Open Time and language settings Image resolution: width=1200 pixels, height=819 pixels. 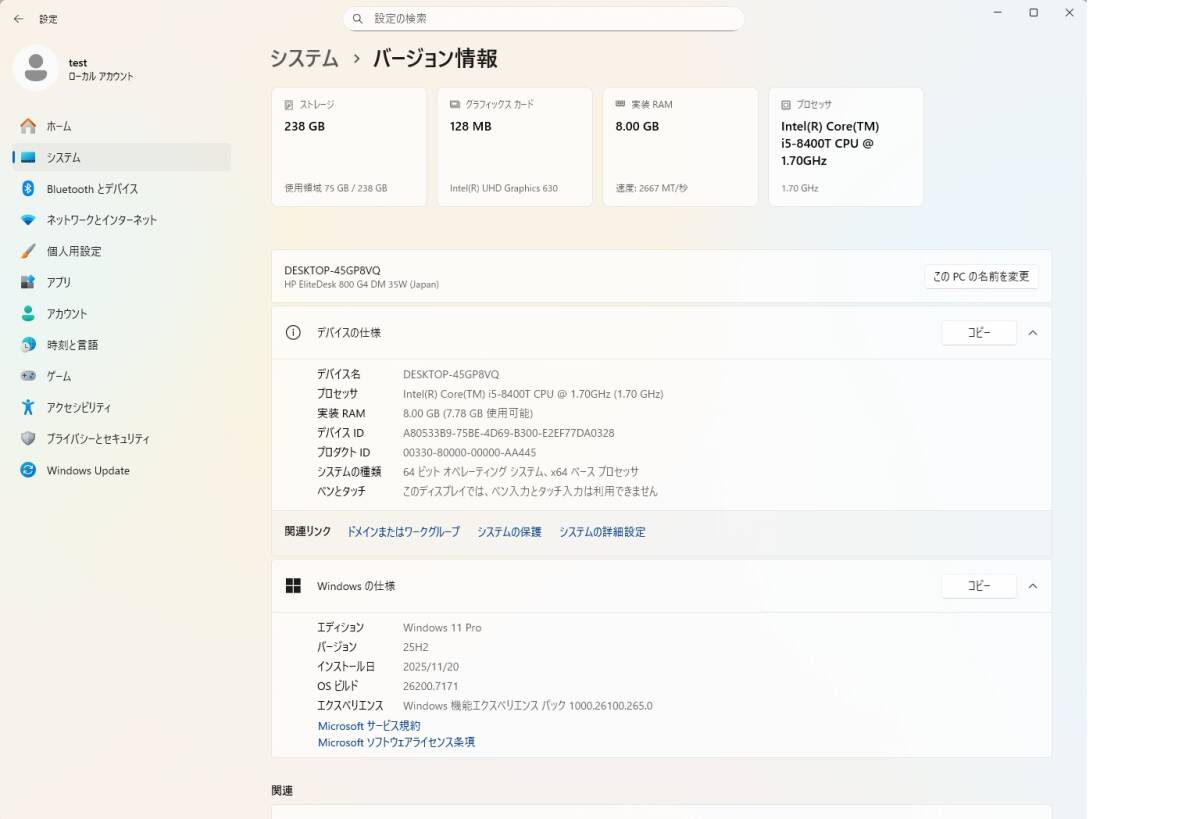click(72, 345)
